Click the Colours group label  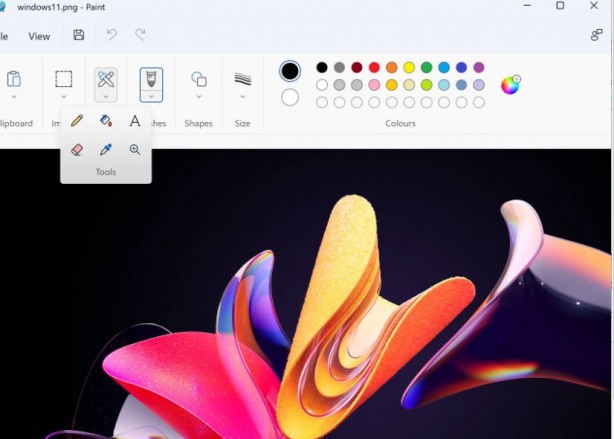point(400,123)
